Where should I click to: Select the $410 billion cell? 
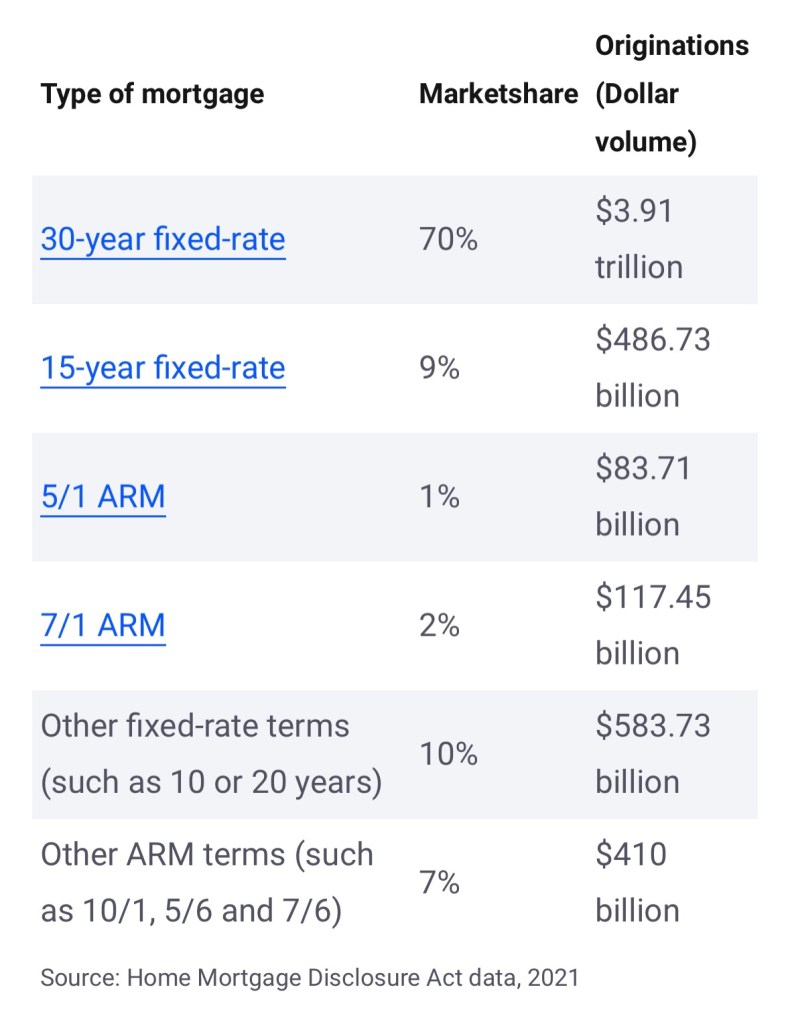click(637, 883)
